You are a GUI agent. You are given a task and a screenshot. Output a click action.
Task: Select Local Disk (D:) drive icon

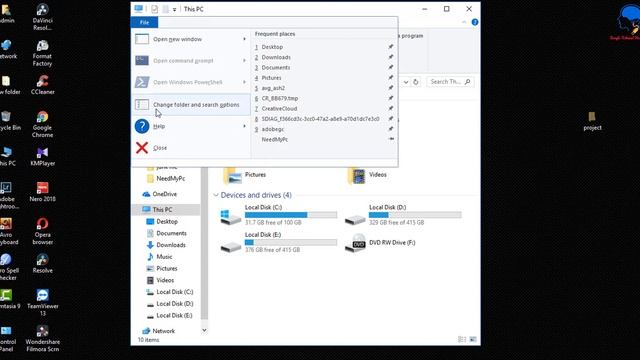tap(355, 219)
